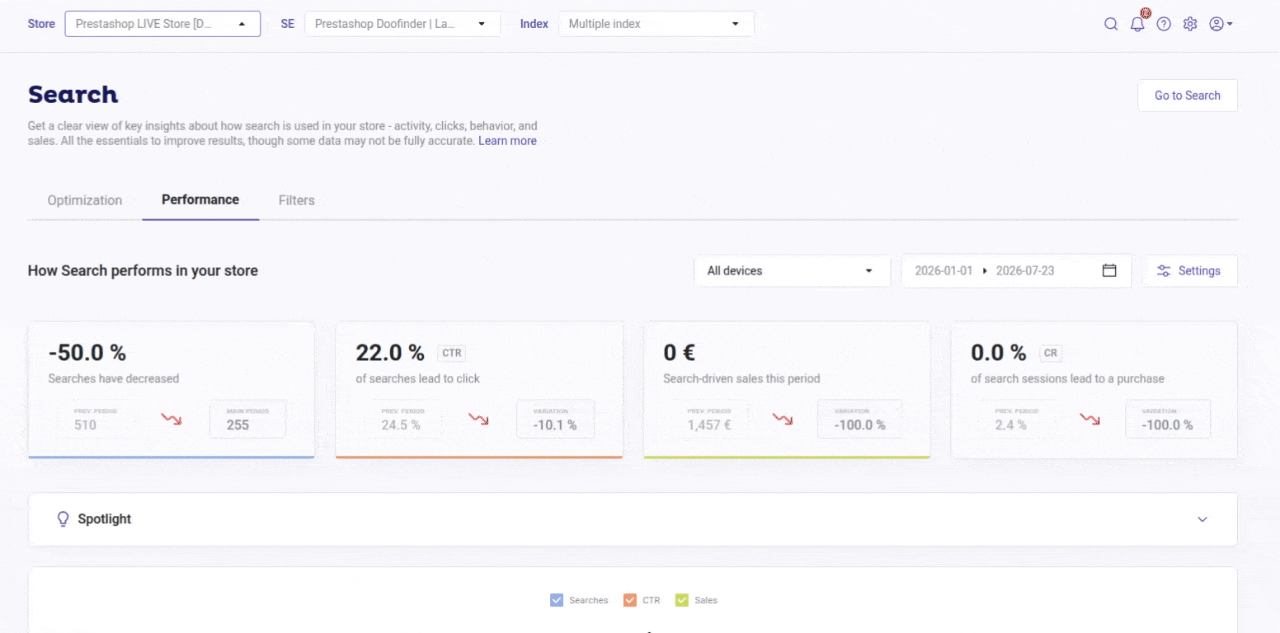This screenshot has width=1280, height=633.
Task: Open the notifications bell icon
Action: [1137, 24]
